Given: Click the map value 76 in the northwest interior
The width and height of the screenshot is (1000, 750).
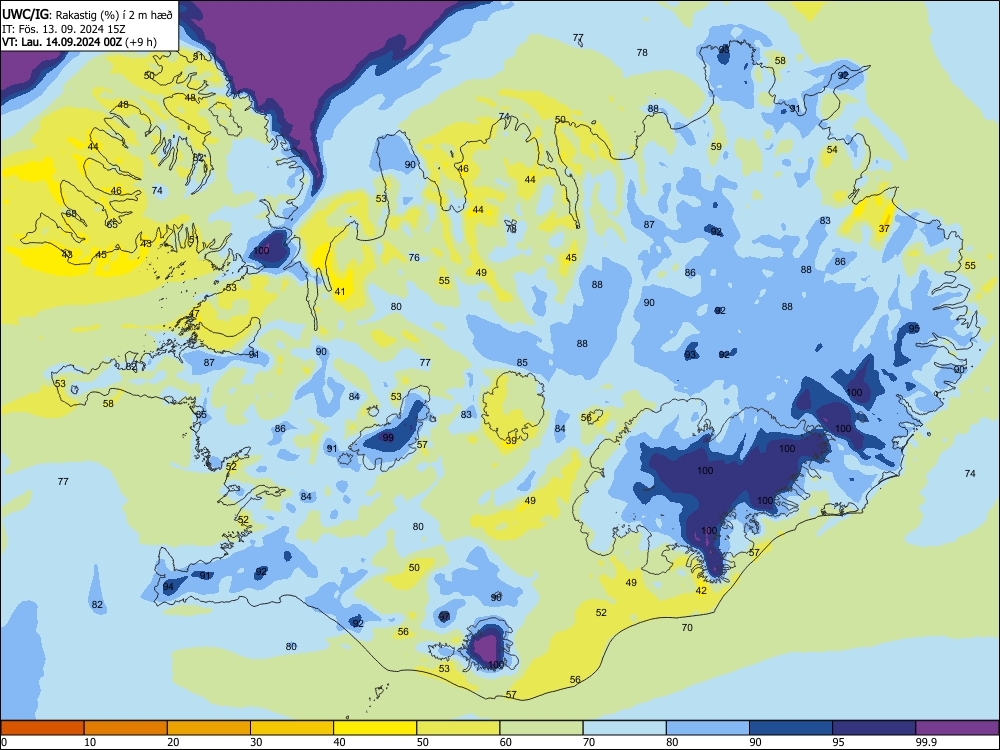Looking at the screenshot, I should click(x=414, y=257).
